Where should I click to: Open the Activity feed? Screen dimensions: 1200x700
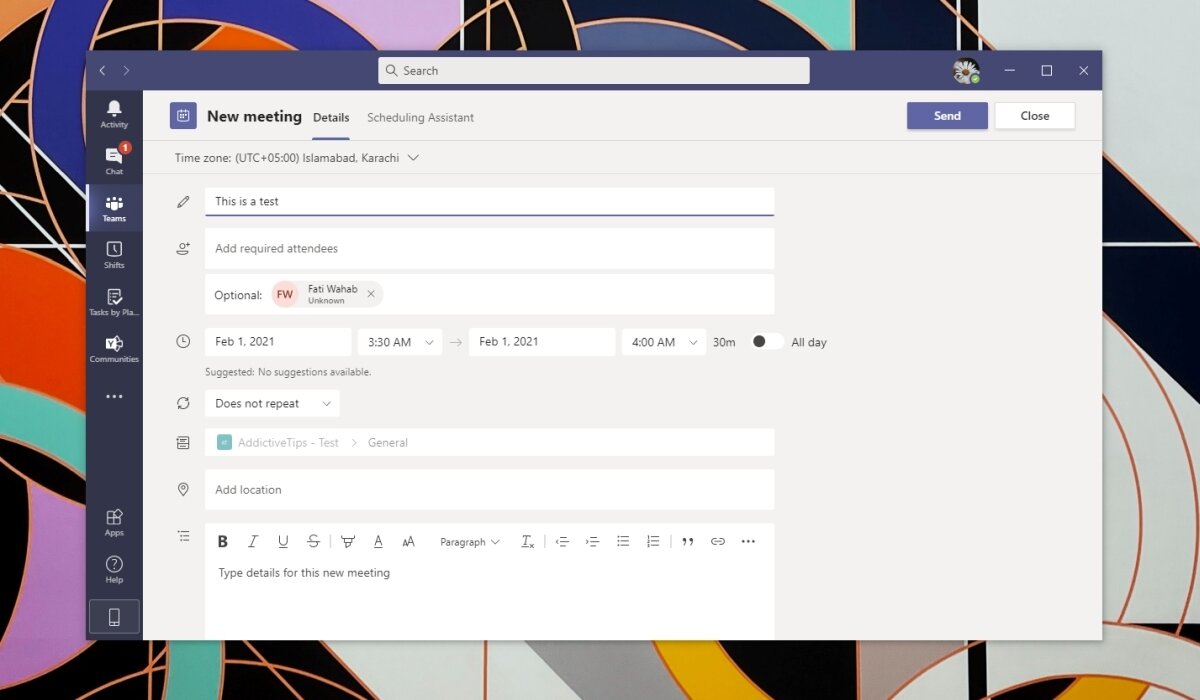[x=114, y=113]
